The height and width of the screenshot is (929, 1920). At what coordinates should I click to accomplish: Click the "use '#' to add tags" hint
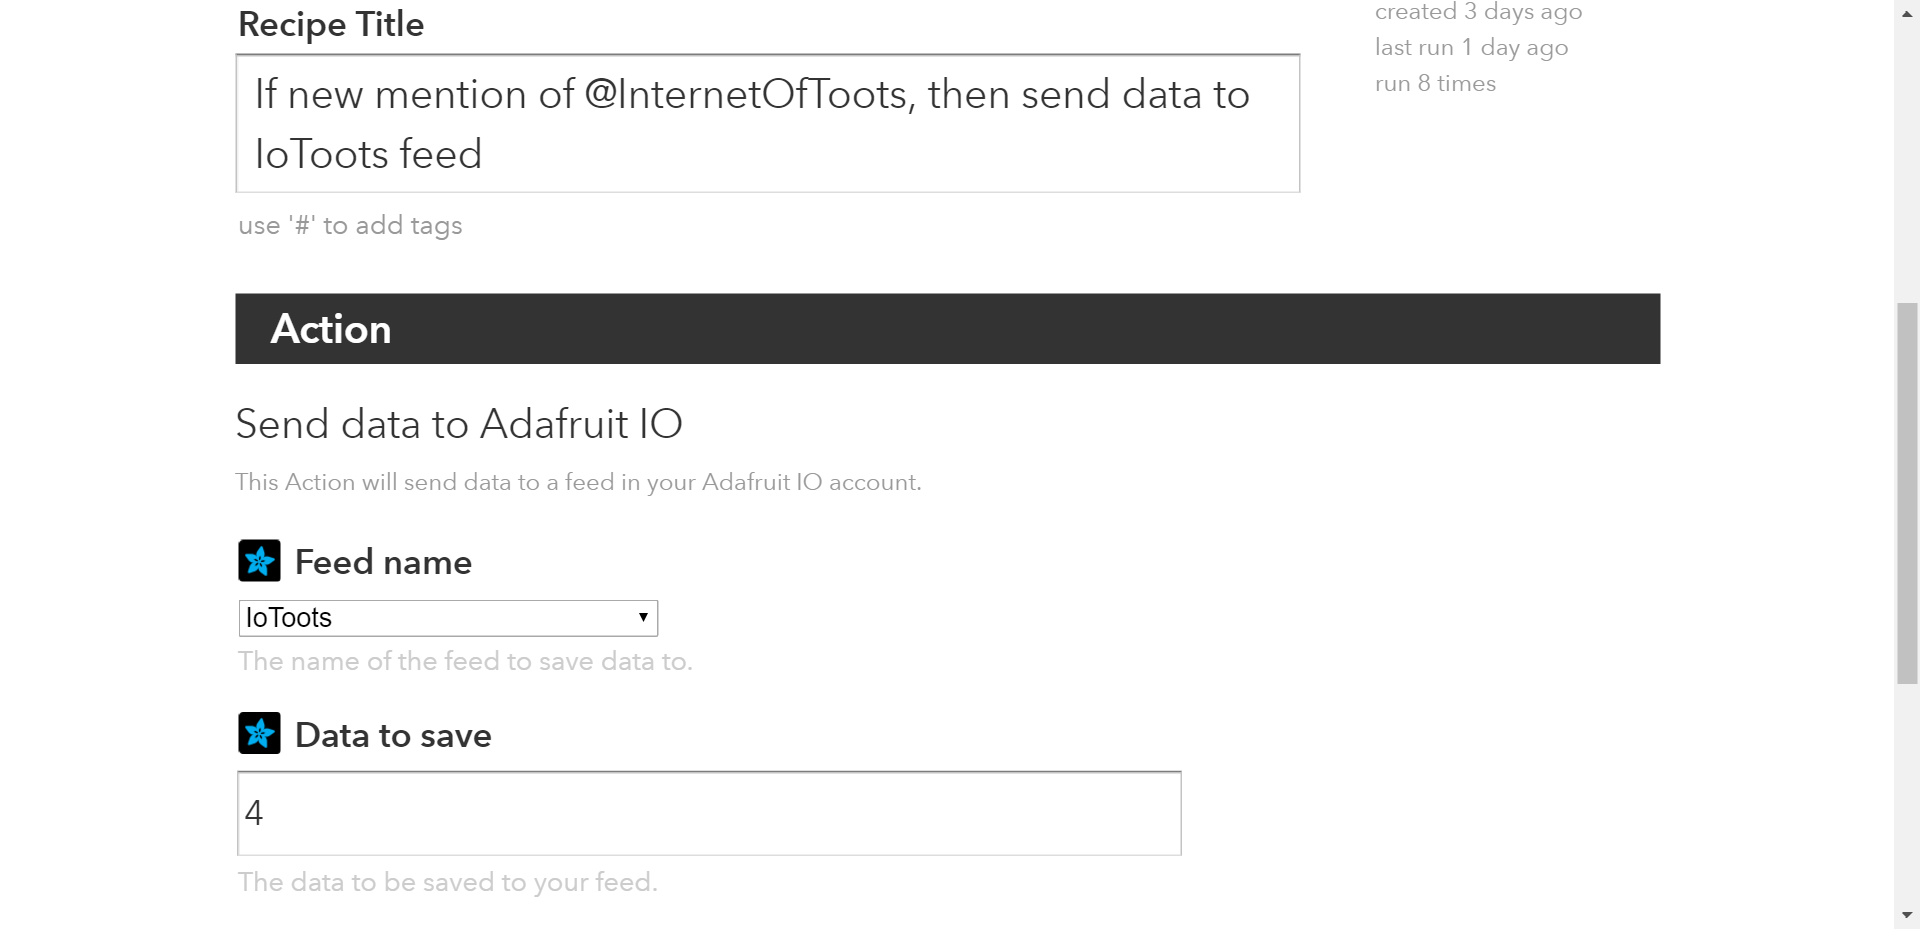350,226
